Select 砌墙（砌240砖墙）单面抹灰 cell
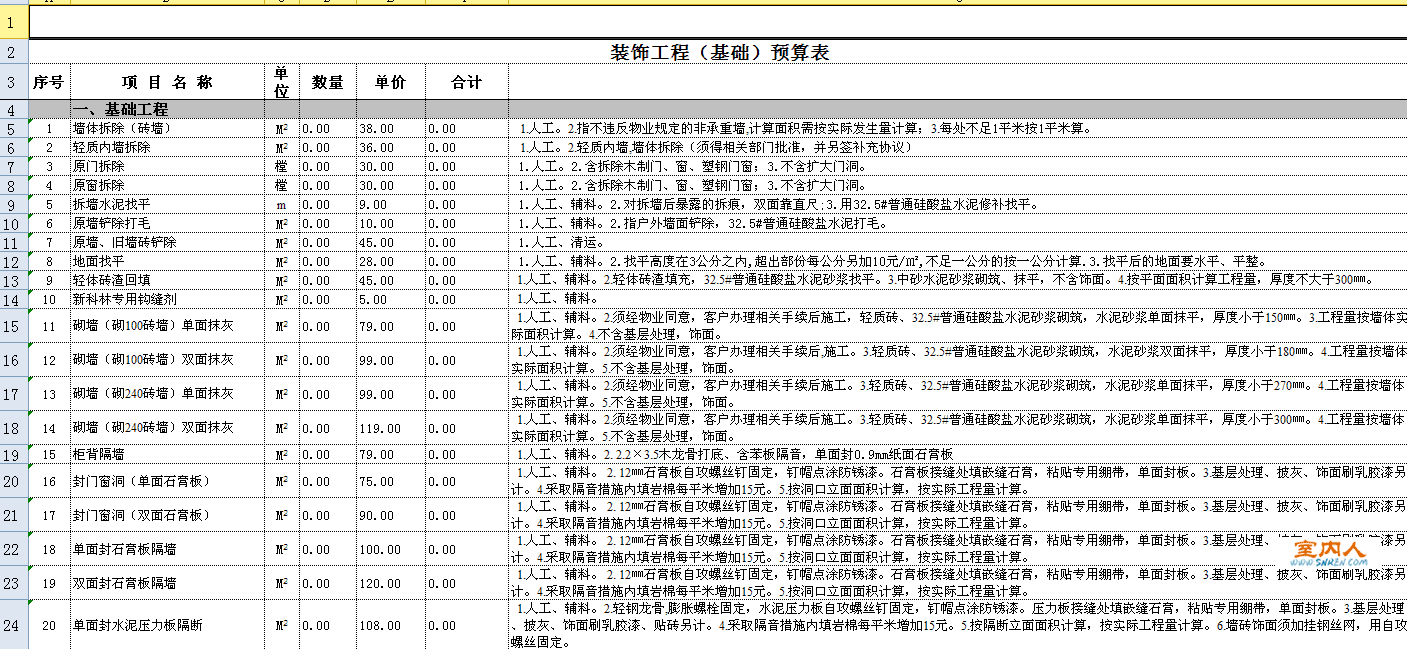Screen dimensions: 1407x649 pos(167,394)
